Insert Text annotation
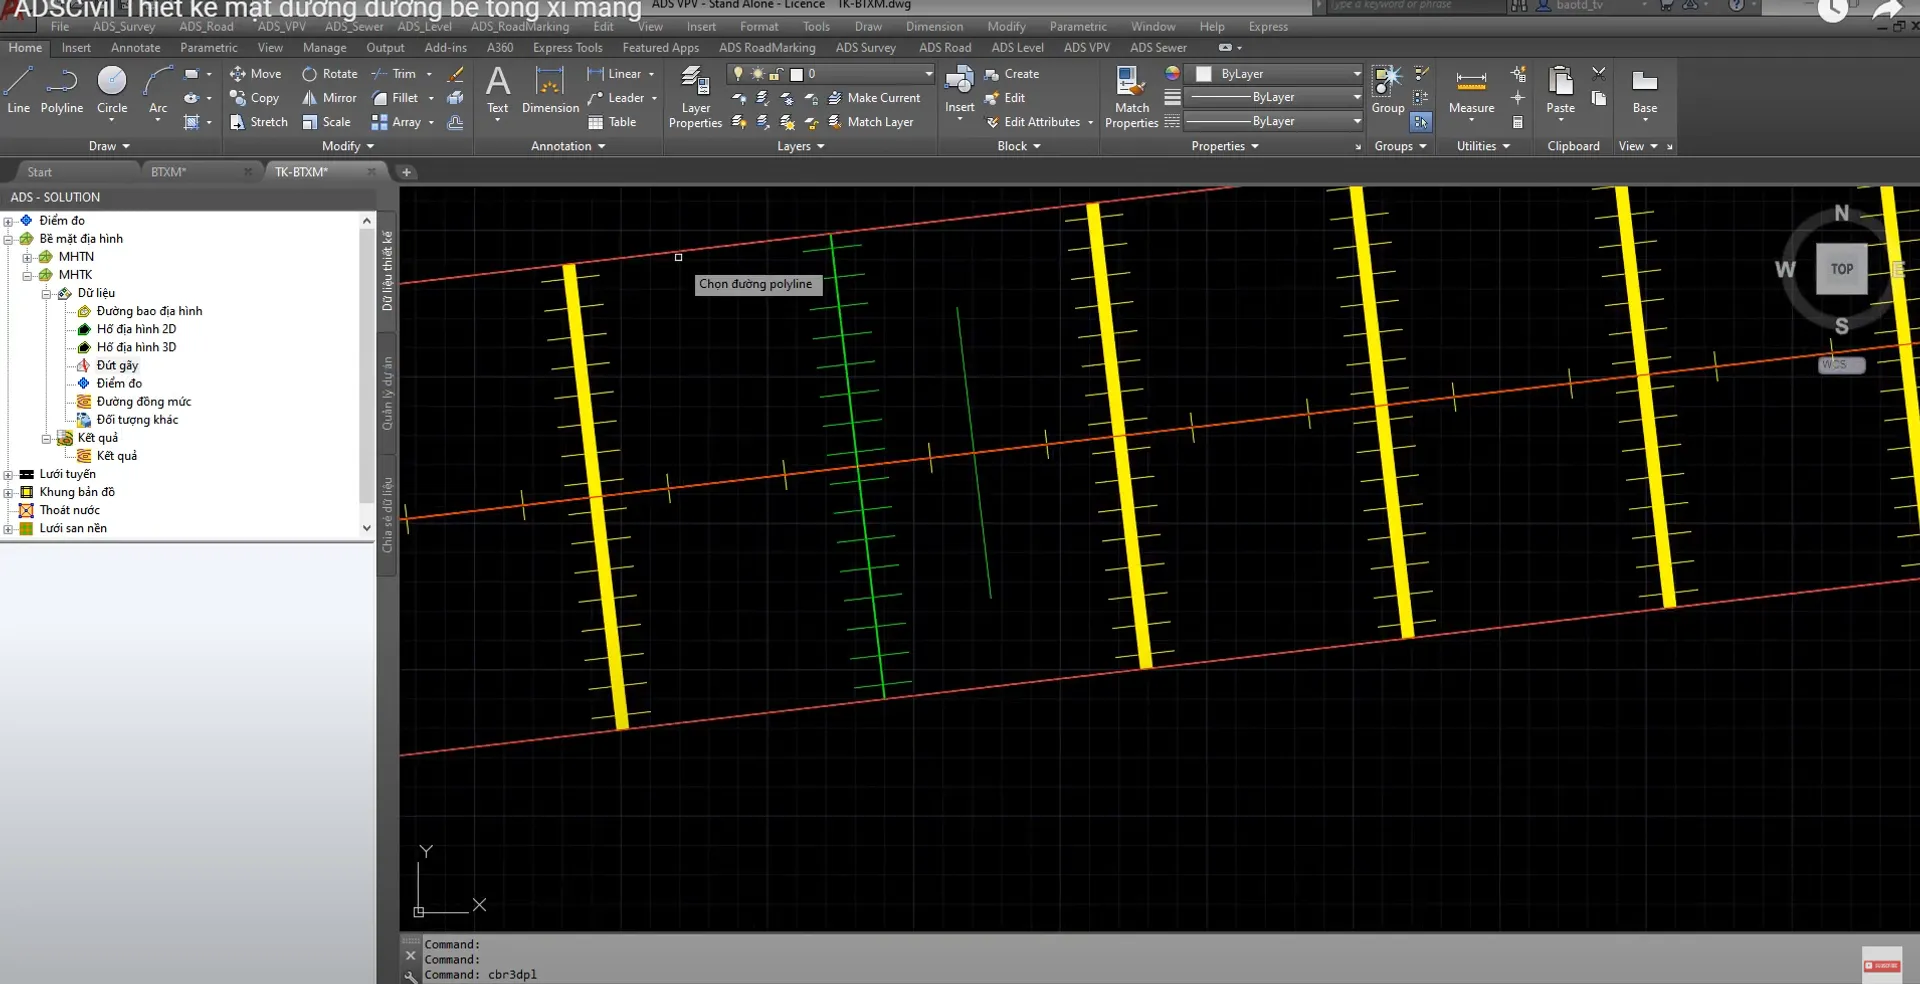This screenshot has width=1920, height=984. click(x=497, y=90)
